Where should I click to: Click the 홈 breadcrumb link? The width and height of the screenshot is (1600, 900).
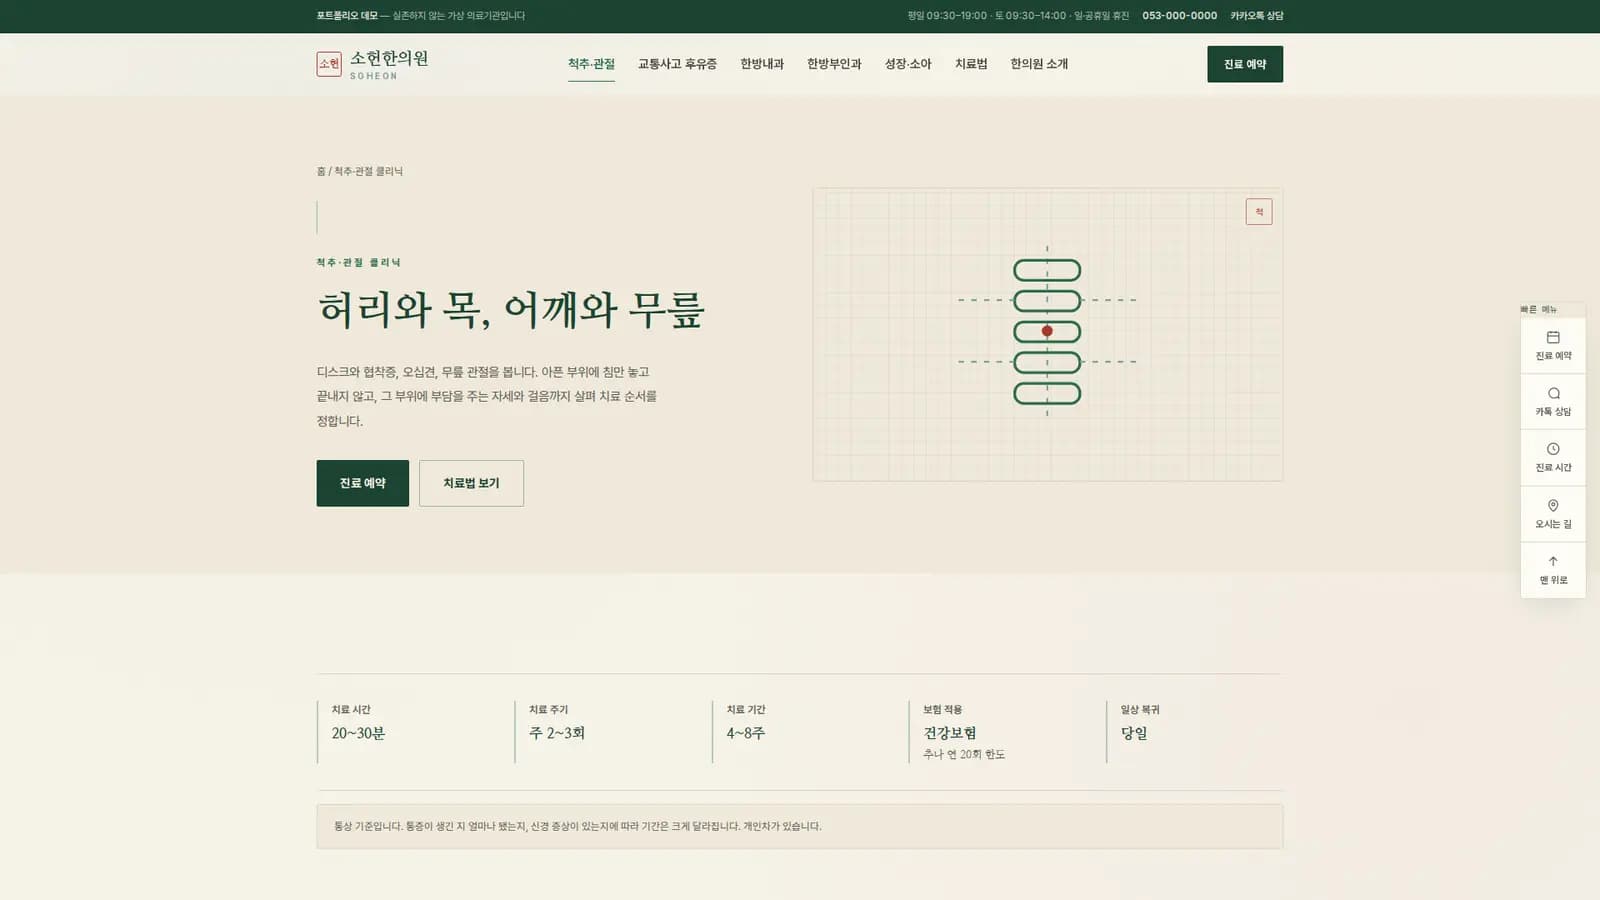(321, 171)
